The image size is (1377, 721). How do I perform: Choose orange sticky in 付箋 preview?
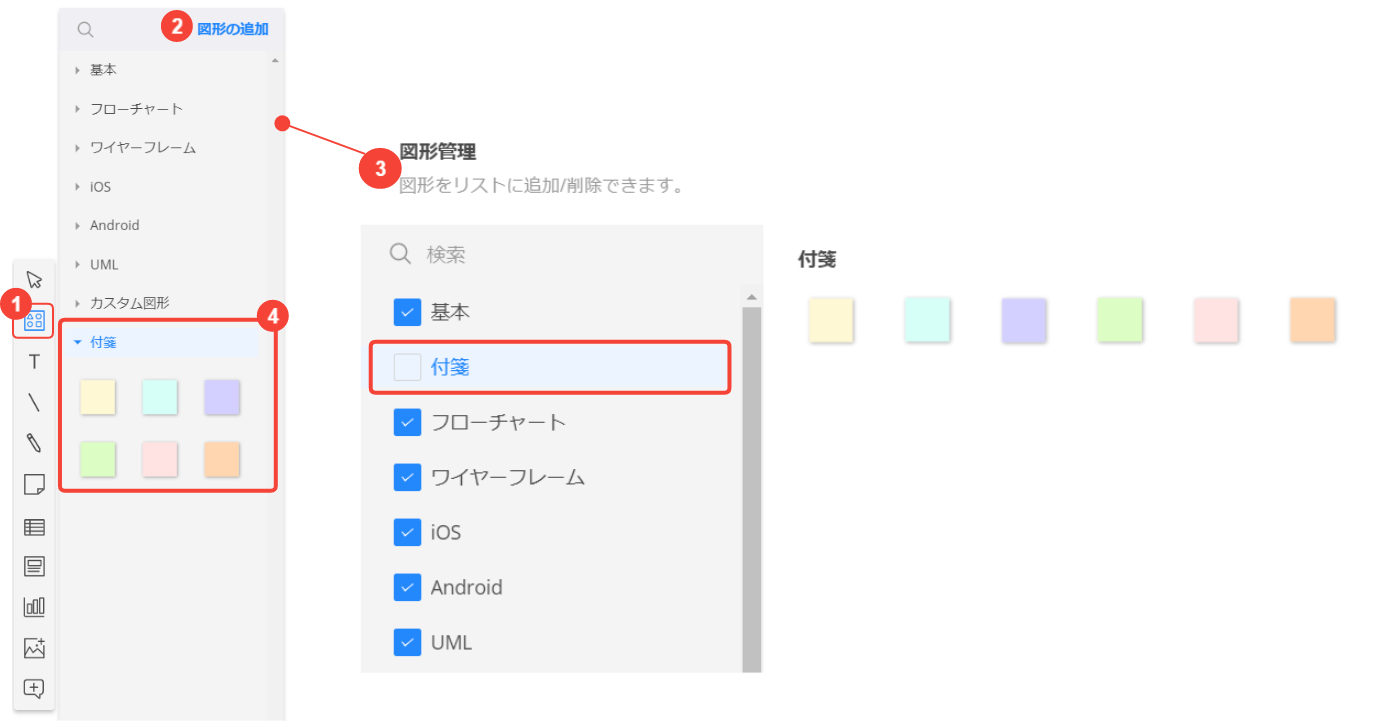(x=1313, y=320)
